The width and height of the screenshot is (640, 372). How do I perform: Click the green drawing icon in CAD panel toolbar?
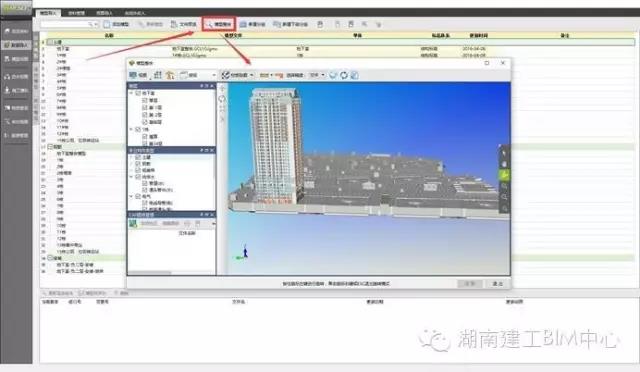pyautogui.click(x=133, y=223)
